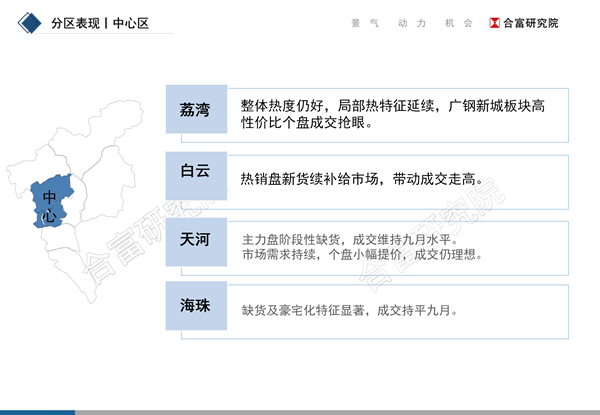The width and height of the screenshot is (600, 415).
Task: Click the red 合富研究院 logo icon
Action: tap(494, 23)
